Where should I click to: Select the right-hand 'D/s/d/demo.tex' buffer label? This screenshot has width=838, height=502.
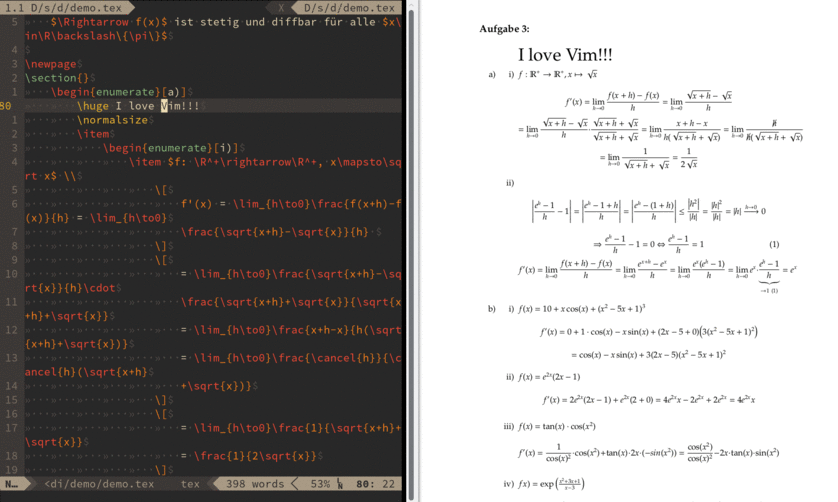pyautogui.click(x=349, y=7)
